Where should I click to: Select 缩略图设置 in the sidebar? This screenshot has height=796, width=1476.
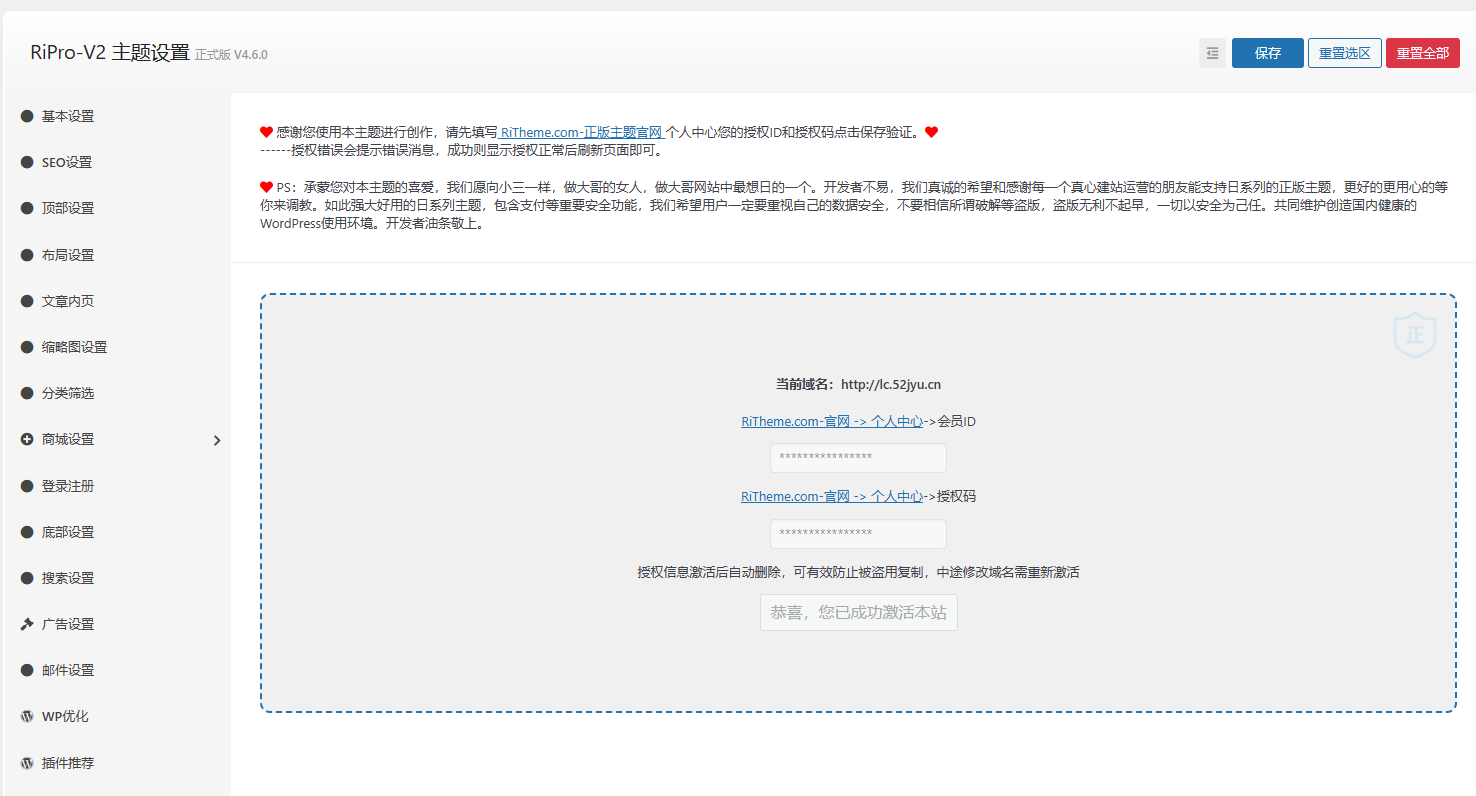point(74,347)
